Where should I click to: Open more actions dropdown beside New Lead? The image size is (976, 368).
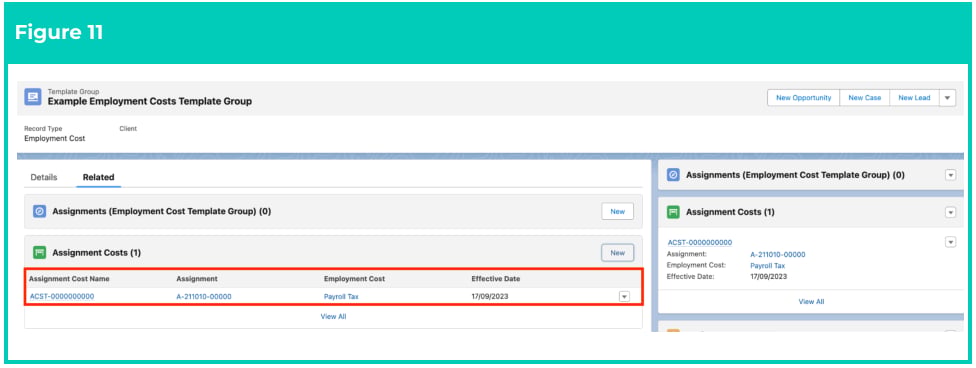[x=947, y=98]
